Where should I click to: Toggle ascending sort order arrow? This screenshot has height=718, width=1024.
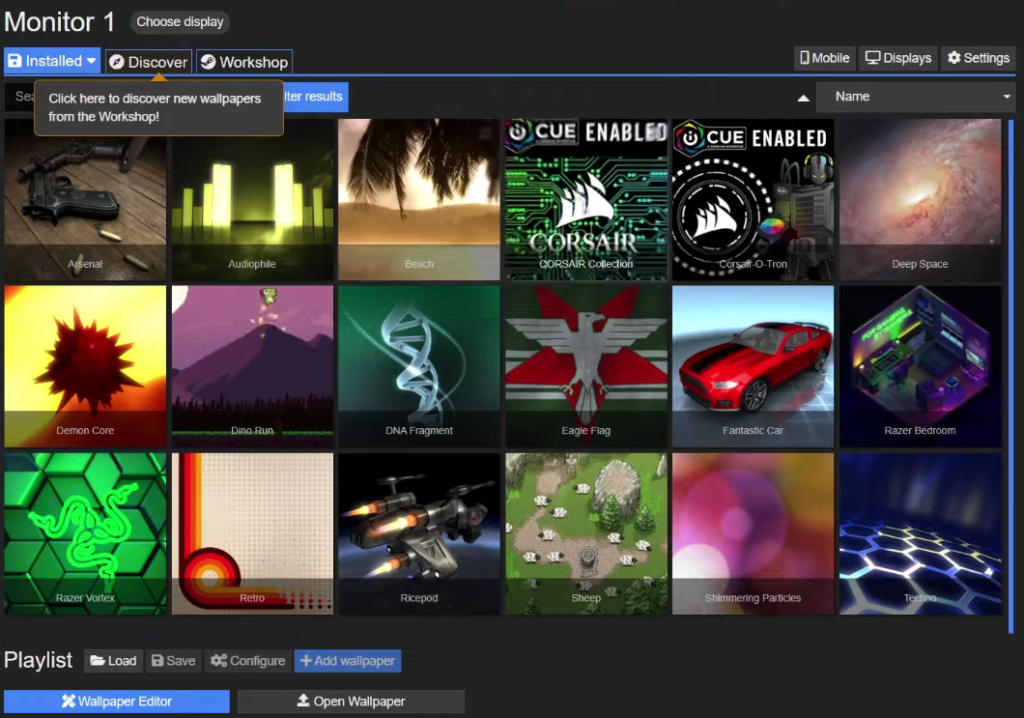click(x=803, y=98)
